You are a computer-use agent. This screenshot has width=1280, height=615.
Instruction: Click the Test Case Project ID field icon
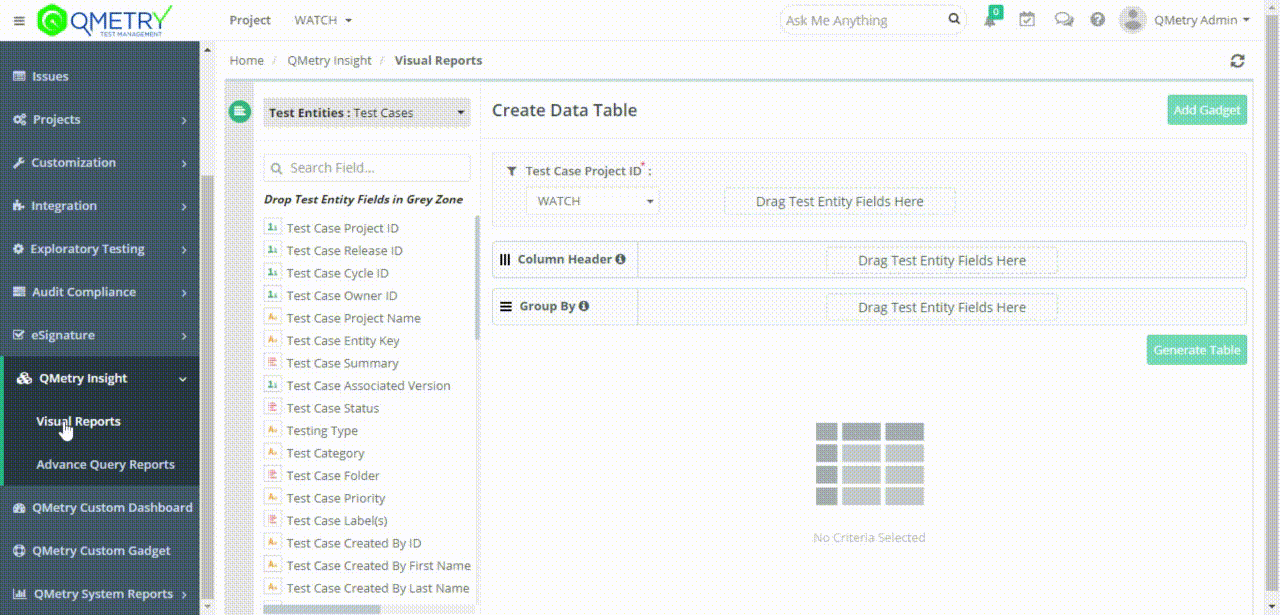(x=272, y=228)
